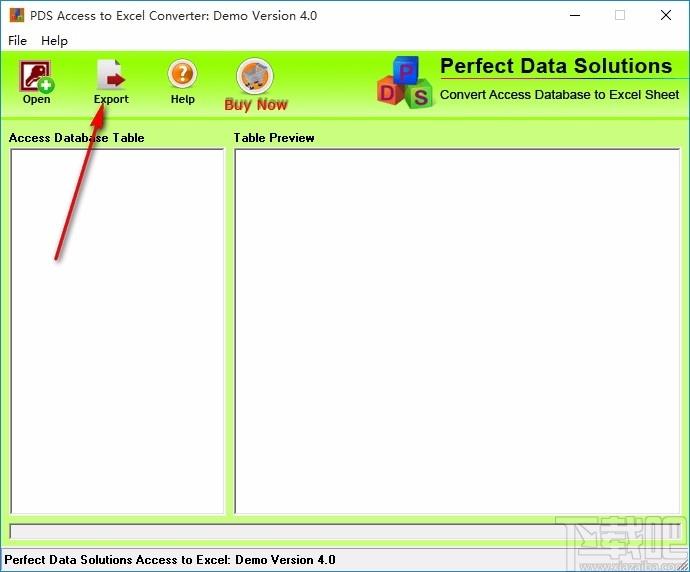Click the 'Access Database Table' heading
This screenshot has height=572, width=690.
pos(77,138)
